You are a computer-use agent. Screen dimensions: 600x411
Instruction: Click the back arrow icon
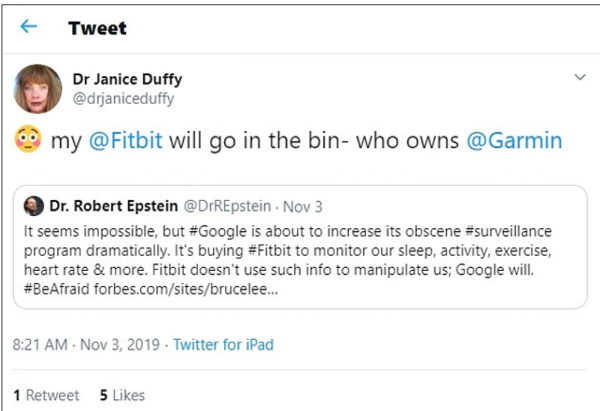point(29,26)
